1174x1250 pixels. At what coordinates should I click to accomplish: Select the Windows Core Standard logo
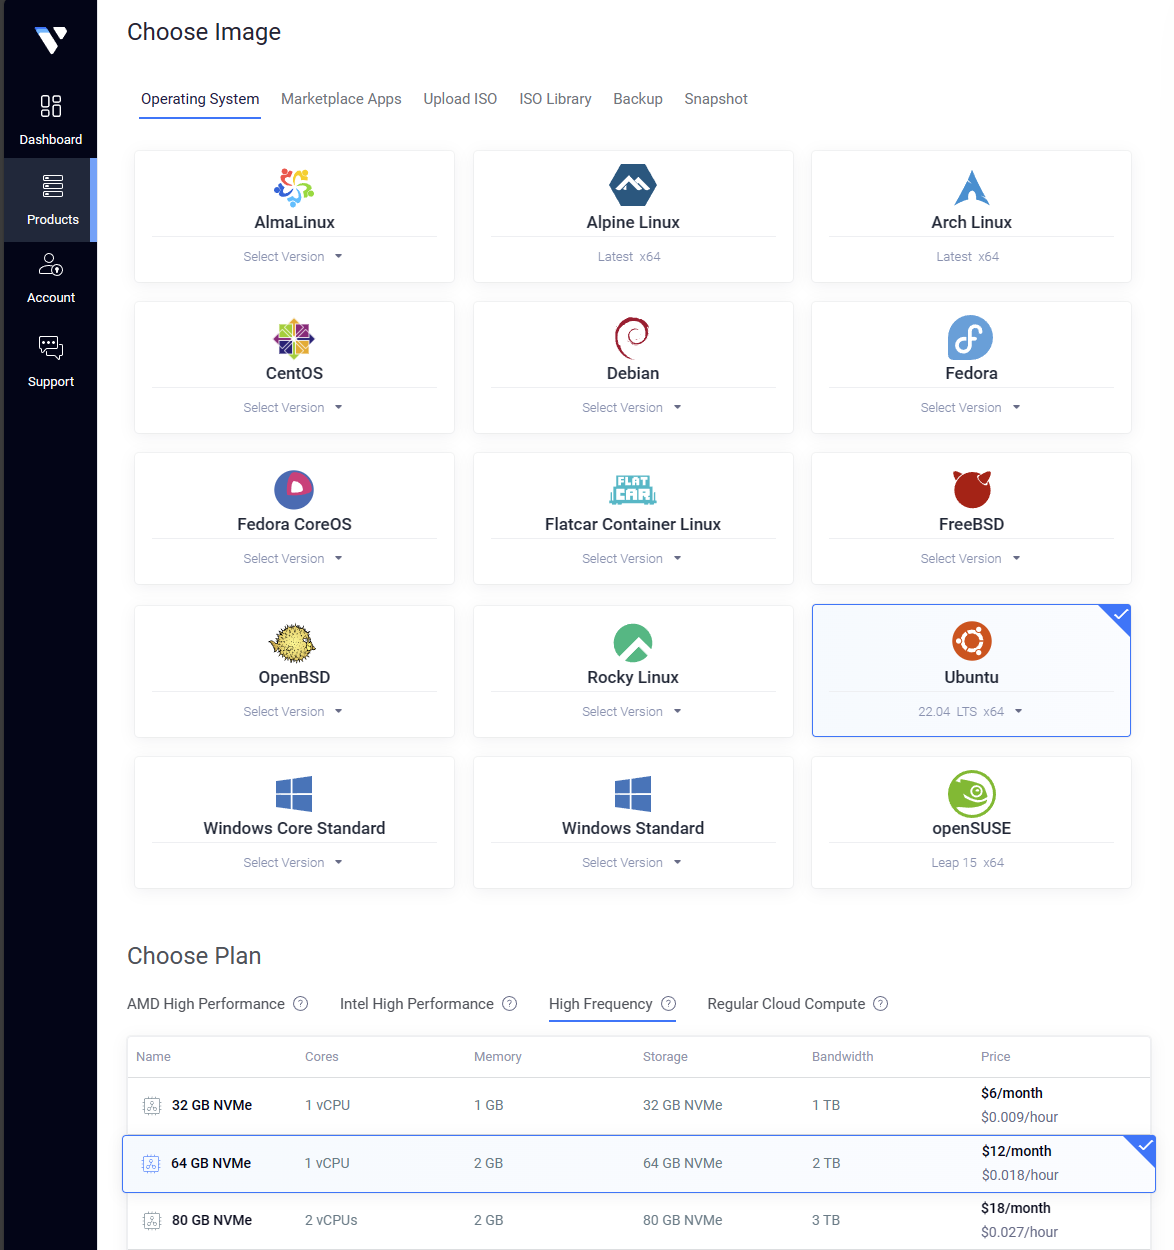pyautogui.click(x=294, y=794)
